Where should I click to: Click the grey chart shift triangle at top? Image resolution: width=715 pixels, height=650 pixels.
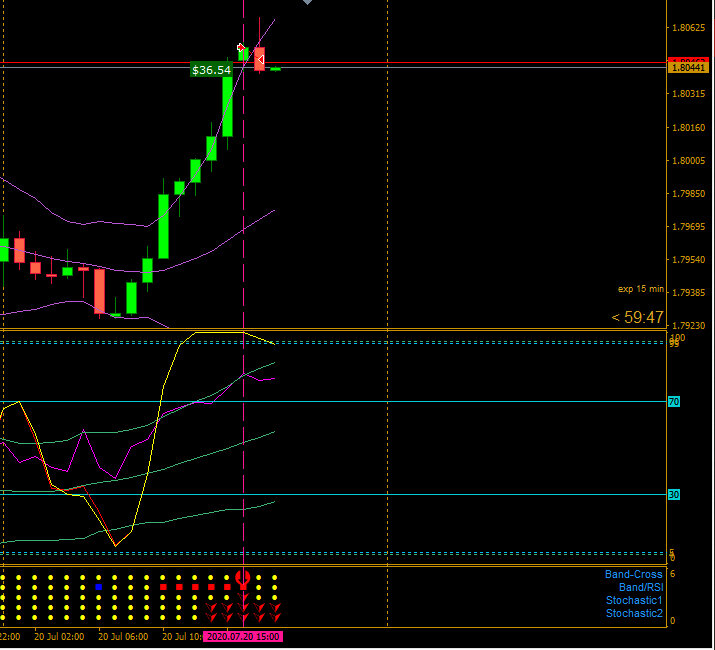point(307,2)
